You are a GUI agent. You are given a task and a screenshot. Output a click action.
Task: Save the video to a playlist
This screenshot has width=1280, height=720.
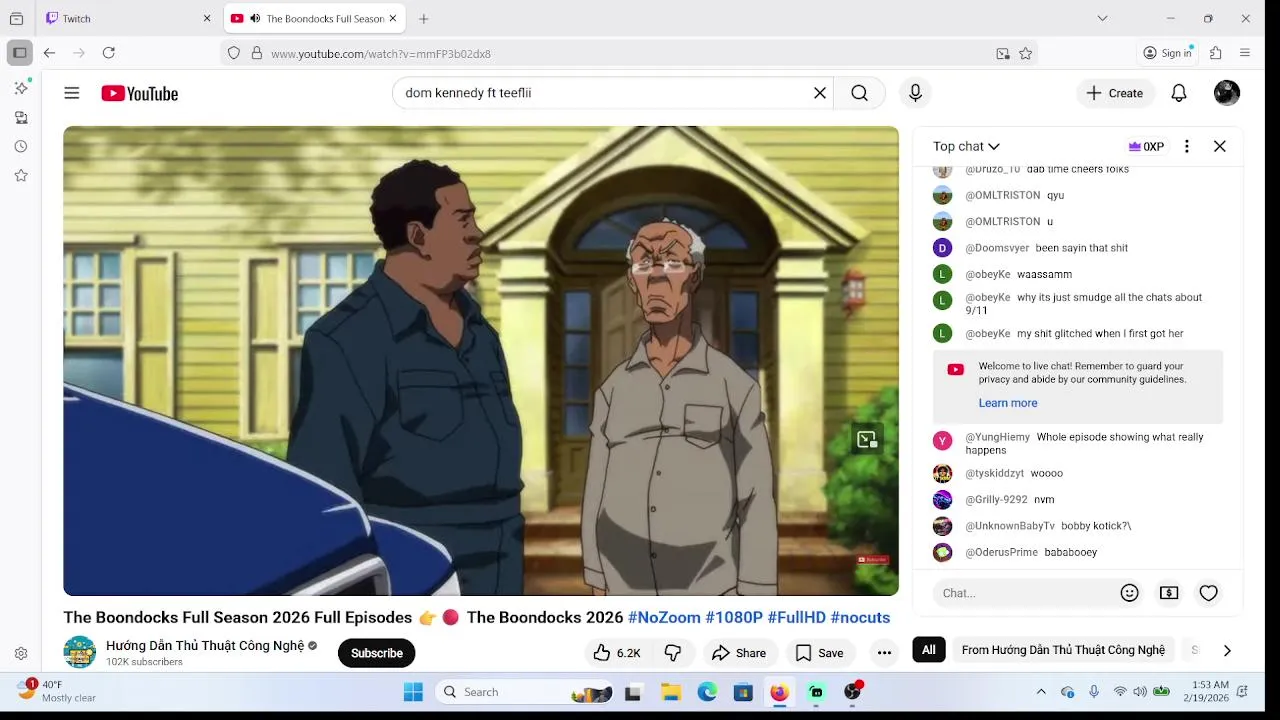pyautogui.click(x=820, y=653)
